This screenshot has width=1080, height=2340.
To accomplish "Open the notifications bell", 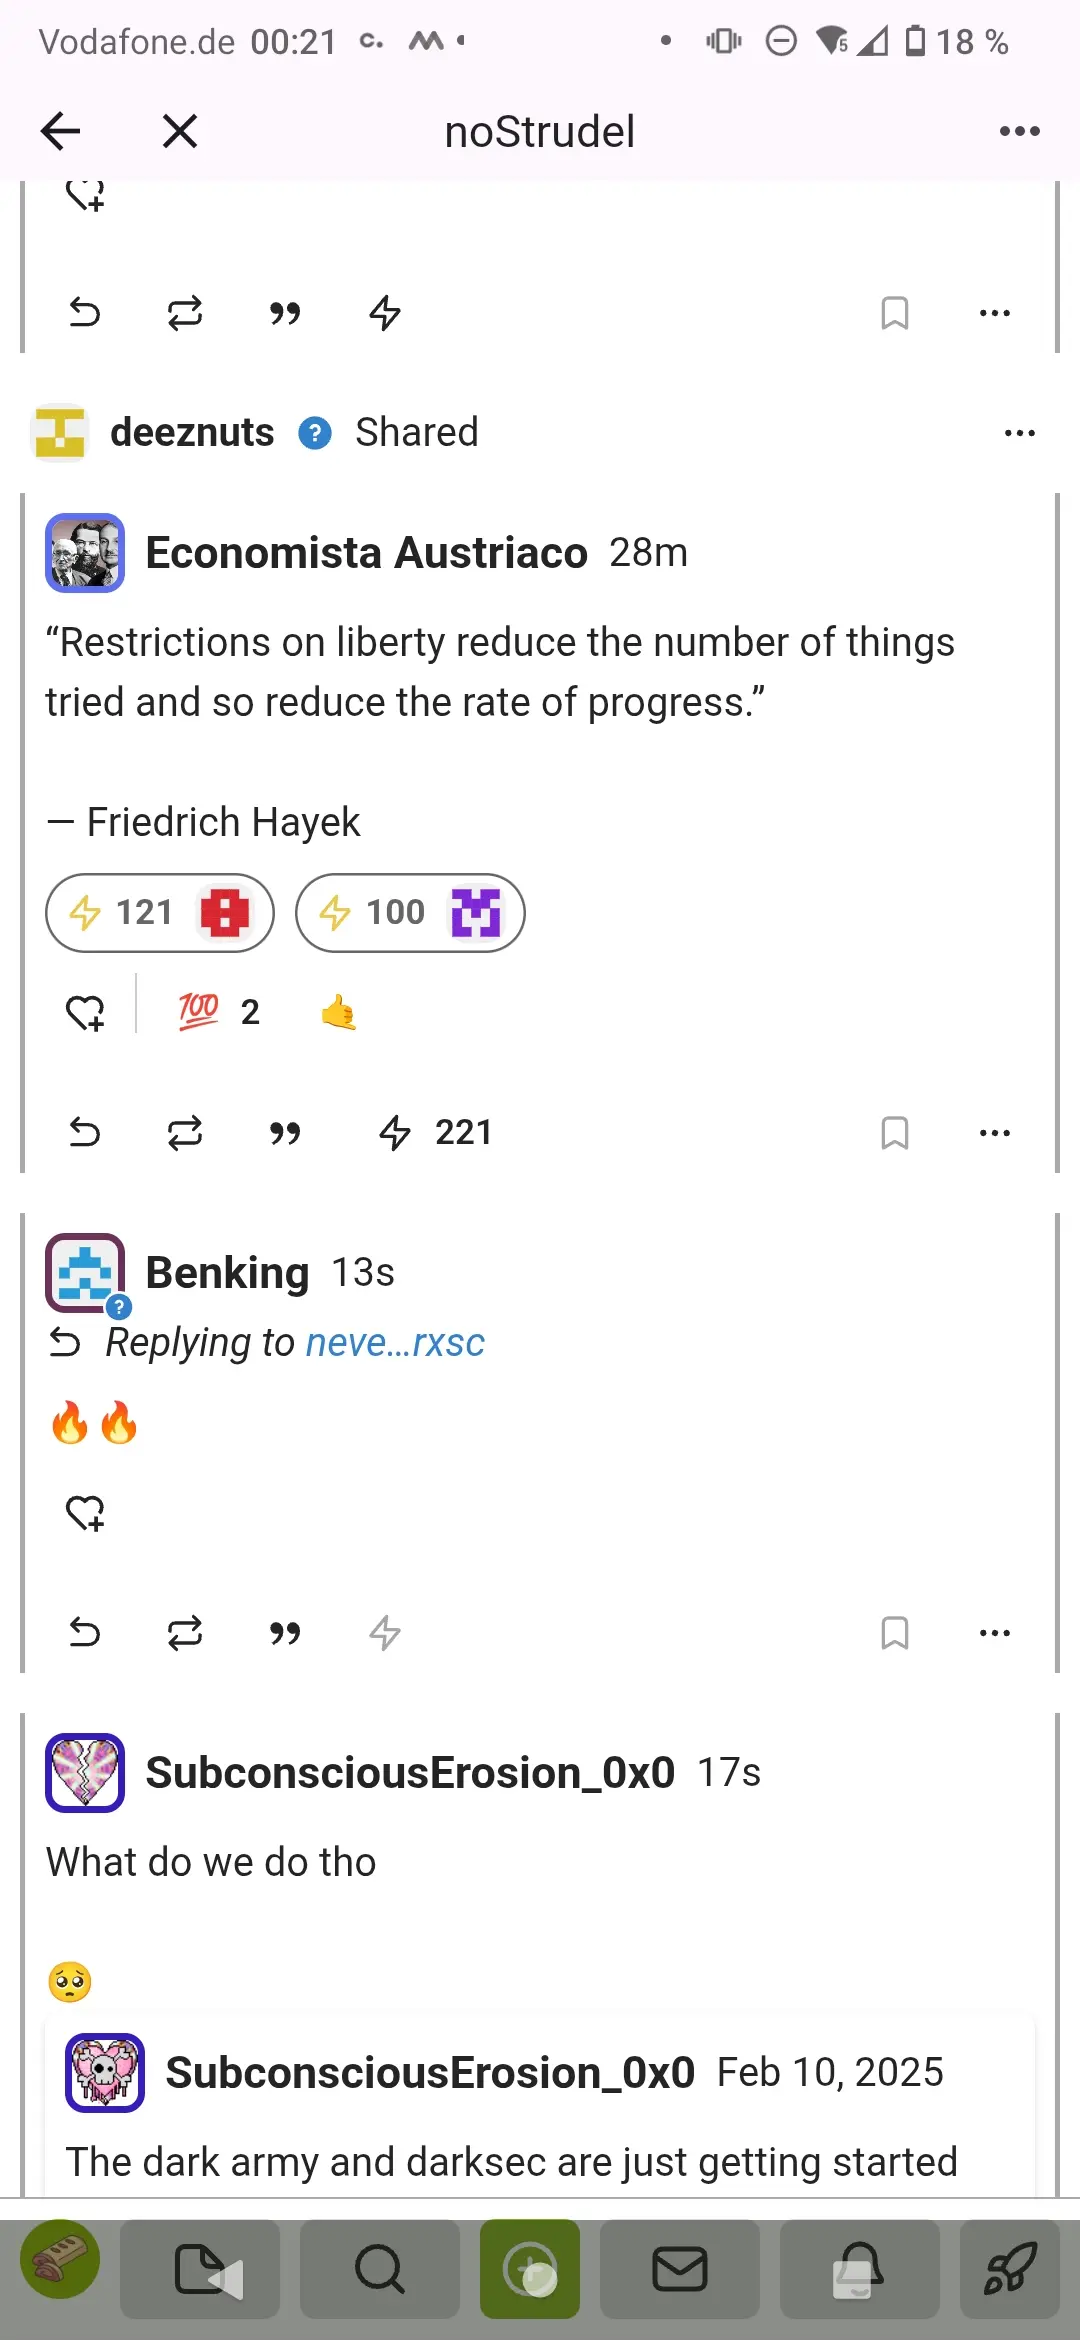I will 860,2269.
